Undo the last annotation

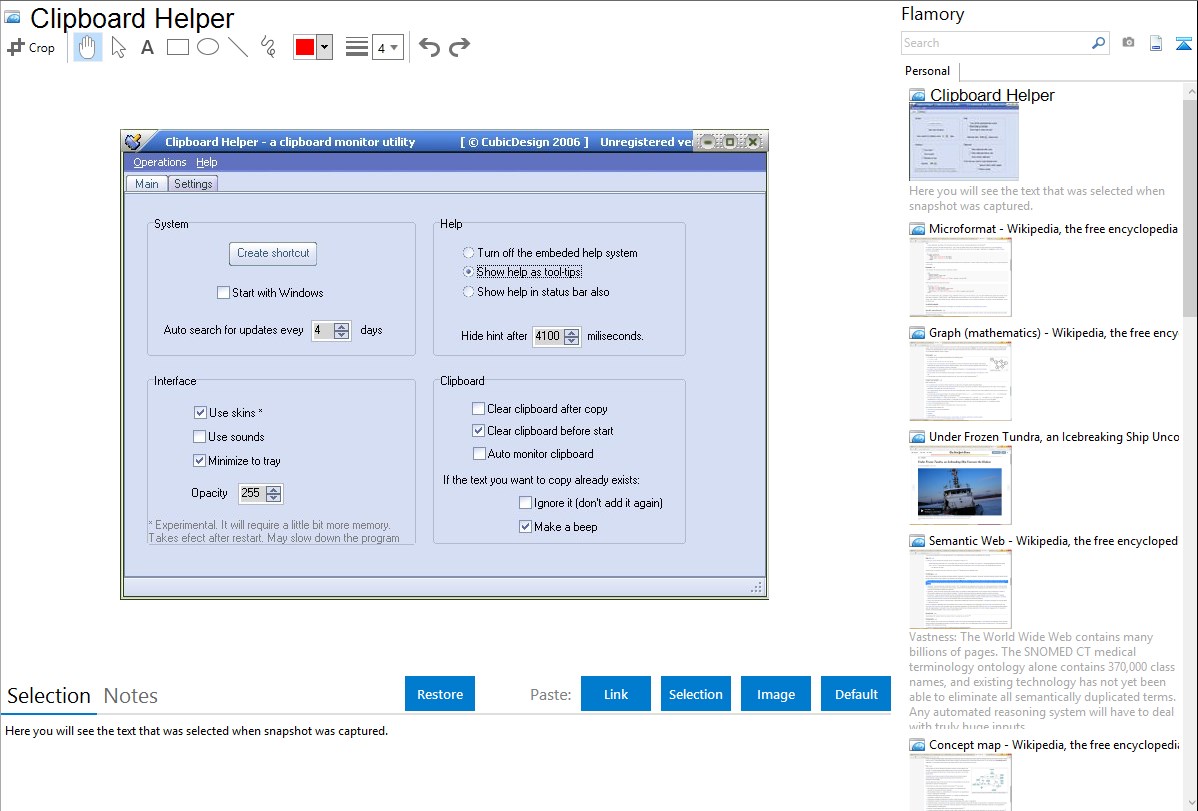coord(429,47)
